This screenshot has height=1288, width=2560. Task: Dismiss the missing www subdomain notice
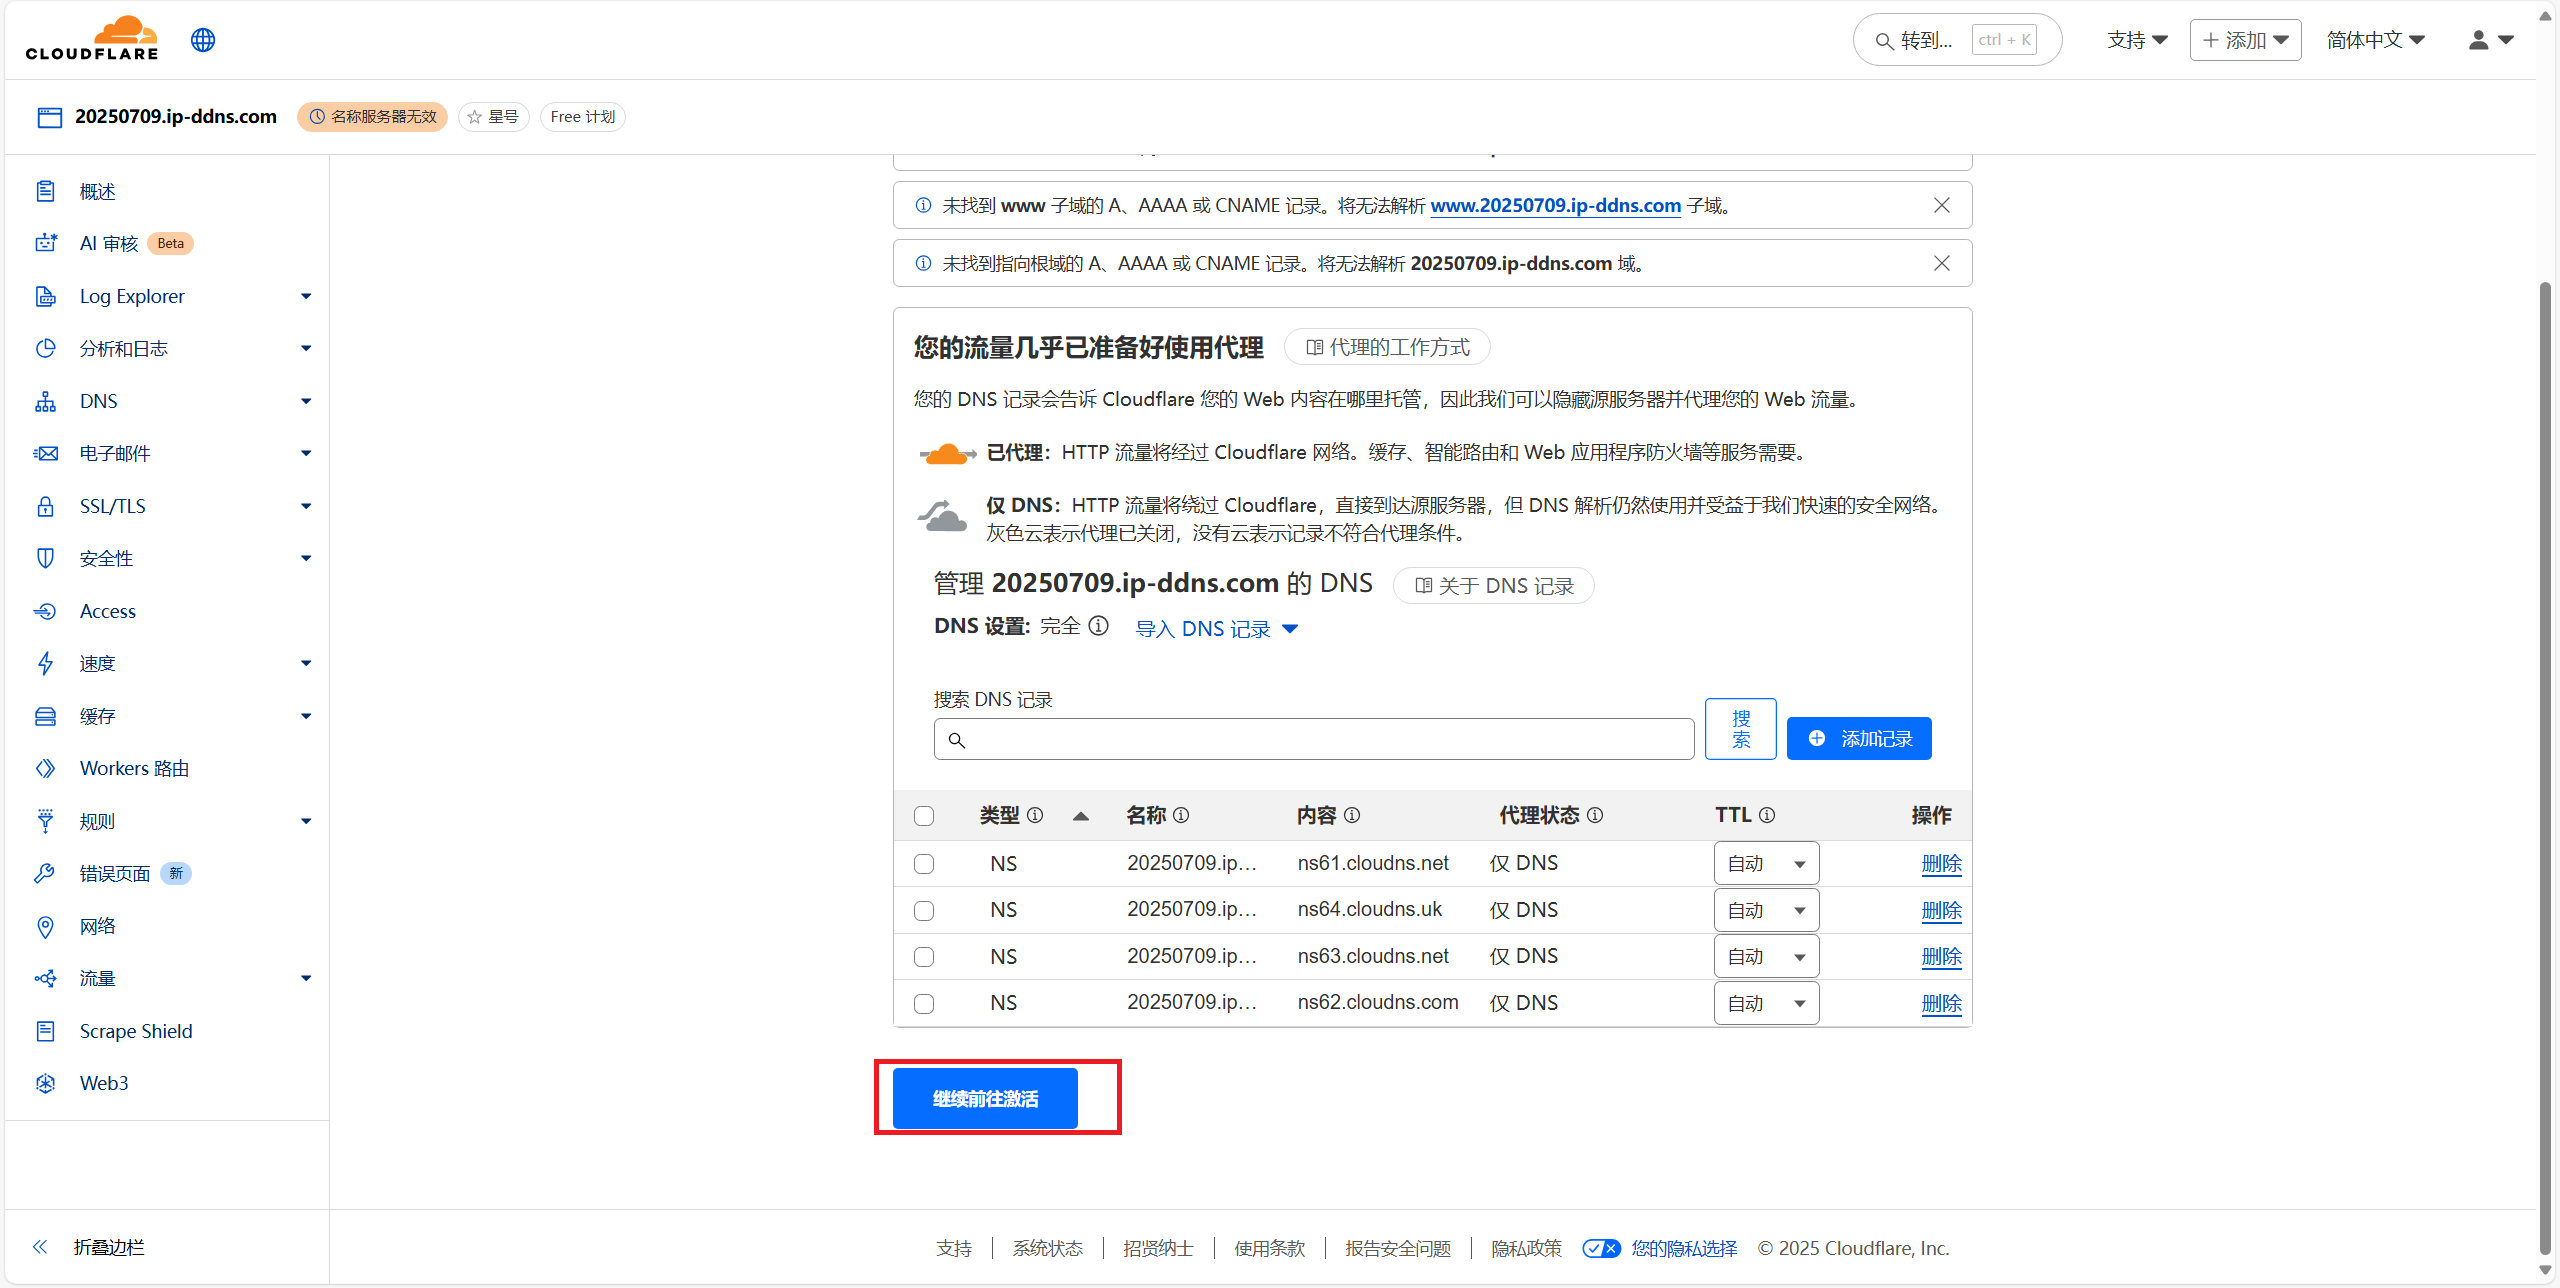tap(1941, 205)
